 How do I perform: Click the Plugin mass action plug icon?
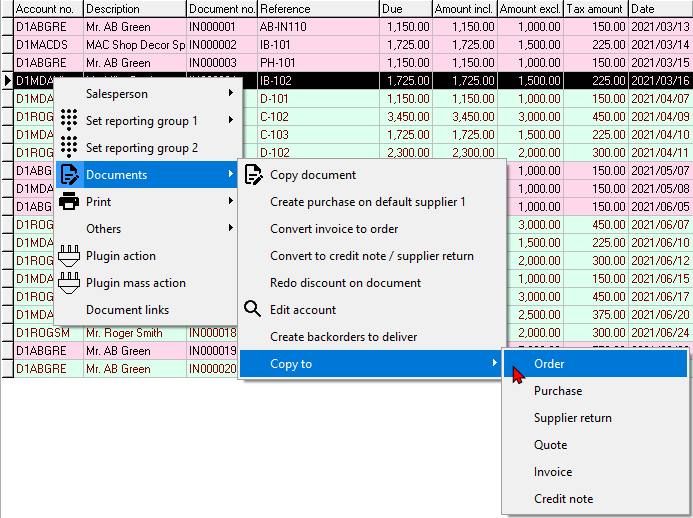point(69,282)
